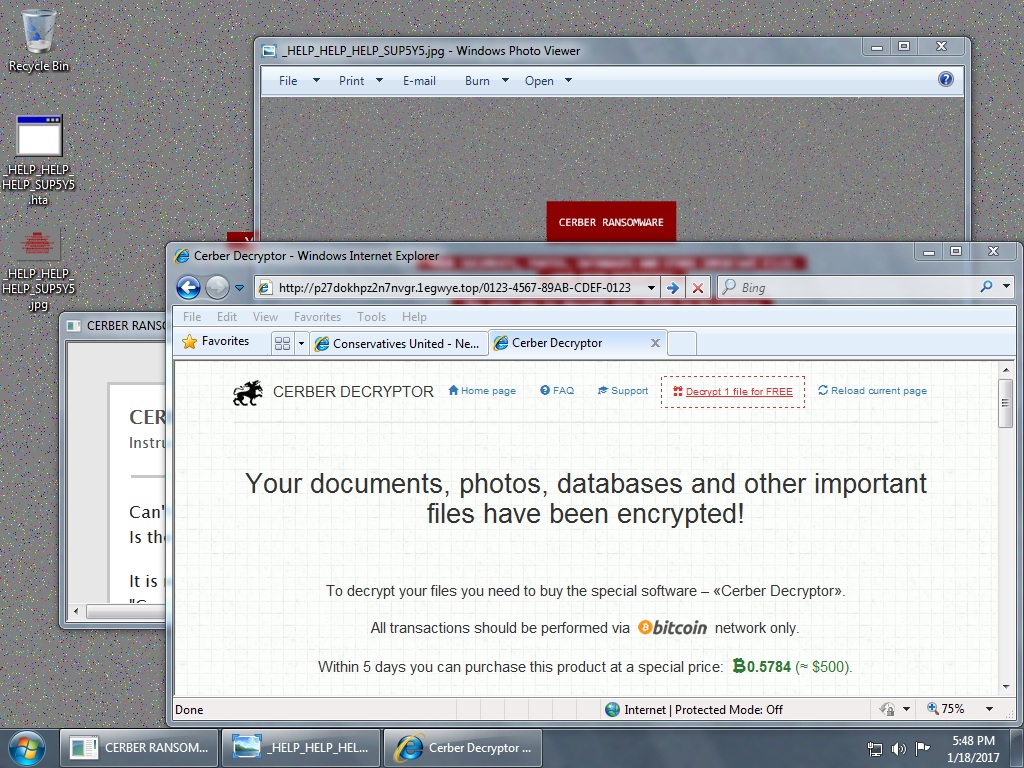Click Internet Protected Mode status zone
This screenshot has height=768, width=1024.
[694, 709]
